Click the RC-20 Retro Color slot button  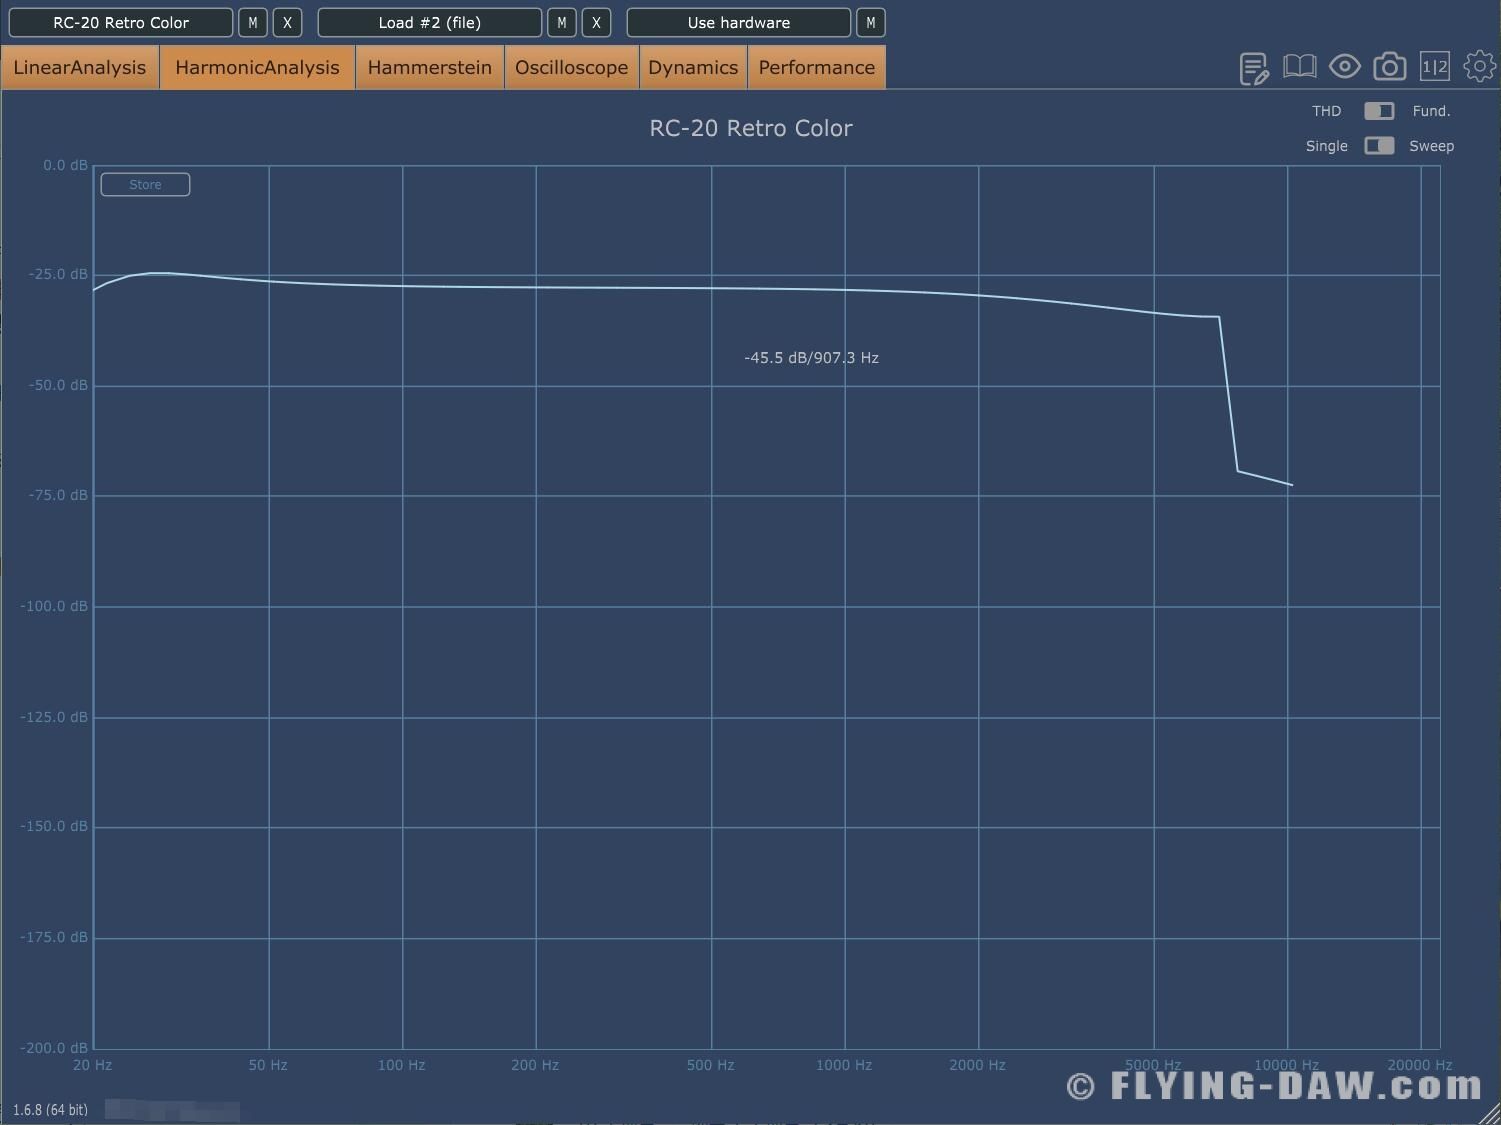(121, 22)
